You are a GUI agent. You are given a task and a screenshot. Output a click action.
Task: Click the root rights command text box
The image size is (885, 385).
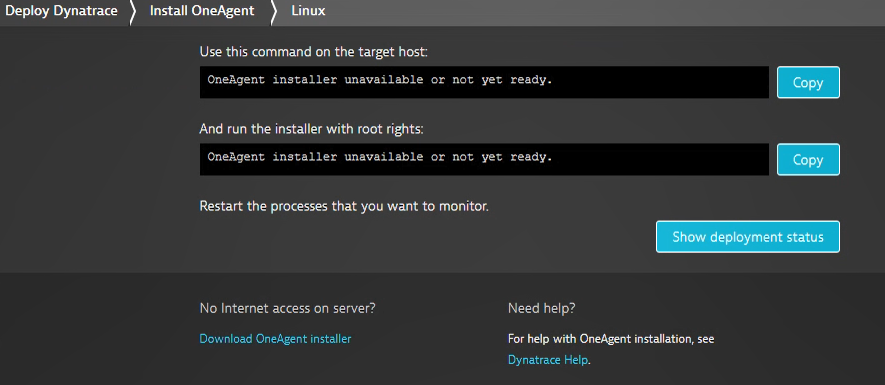pos(484,159)
